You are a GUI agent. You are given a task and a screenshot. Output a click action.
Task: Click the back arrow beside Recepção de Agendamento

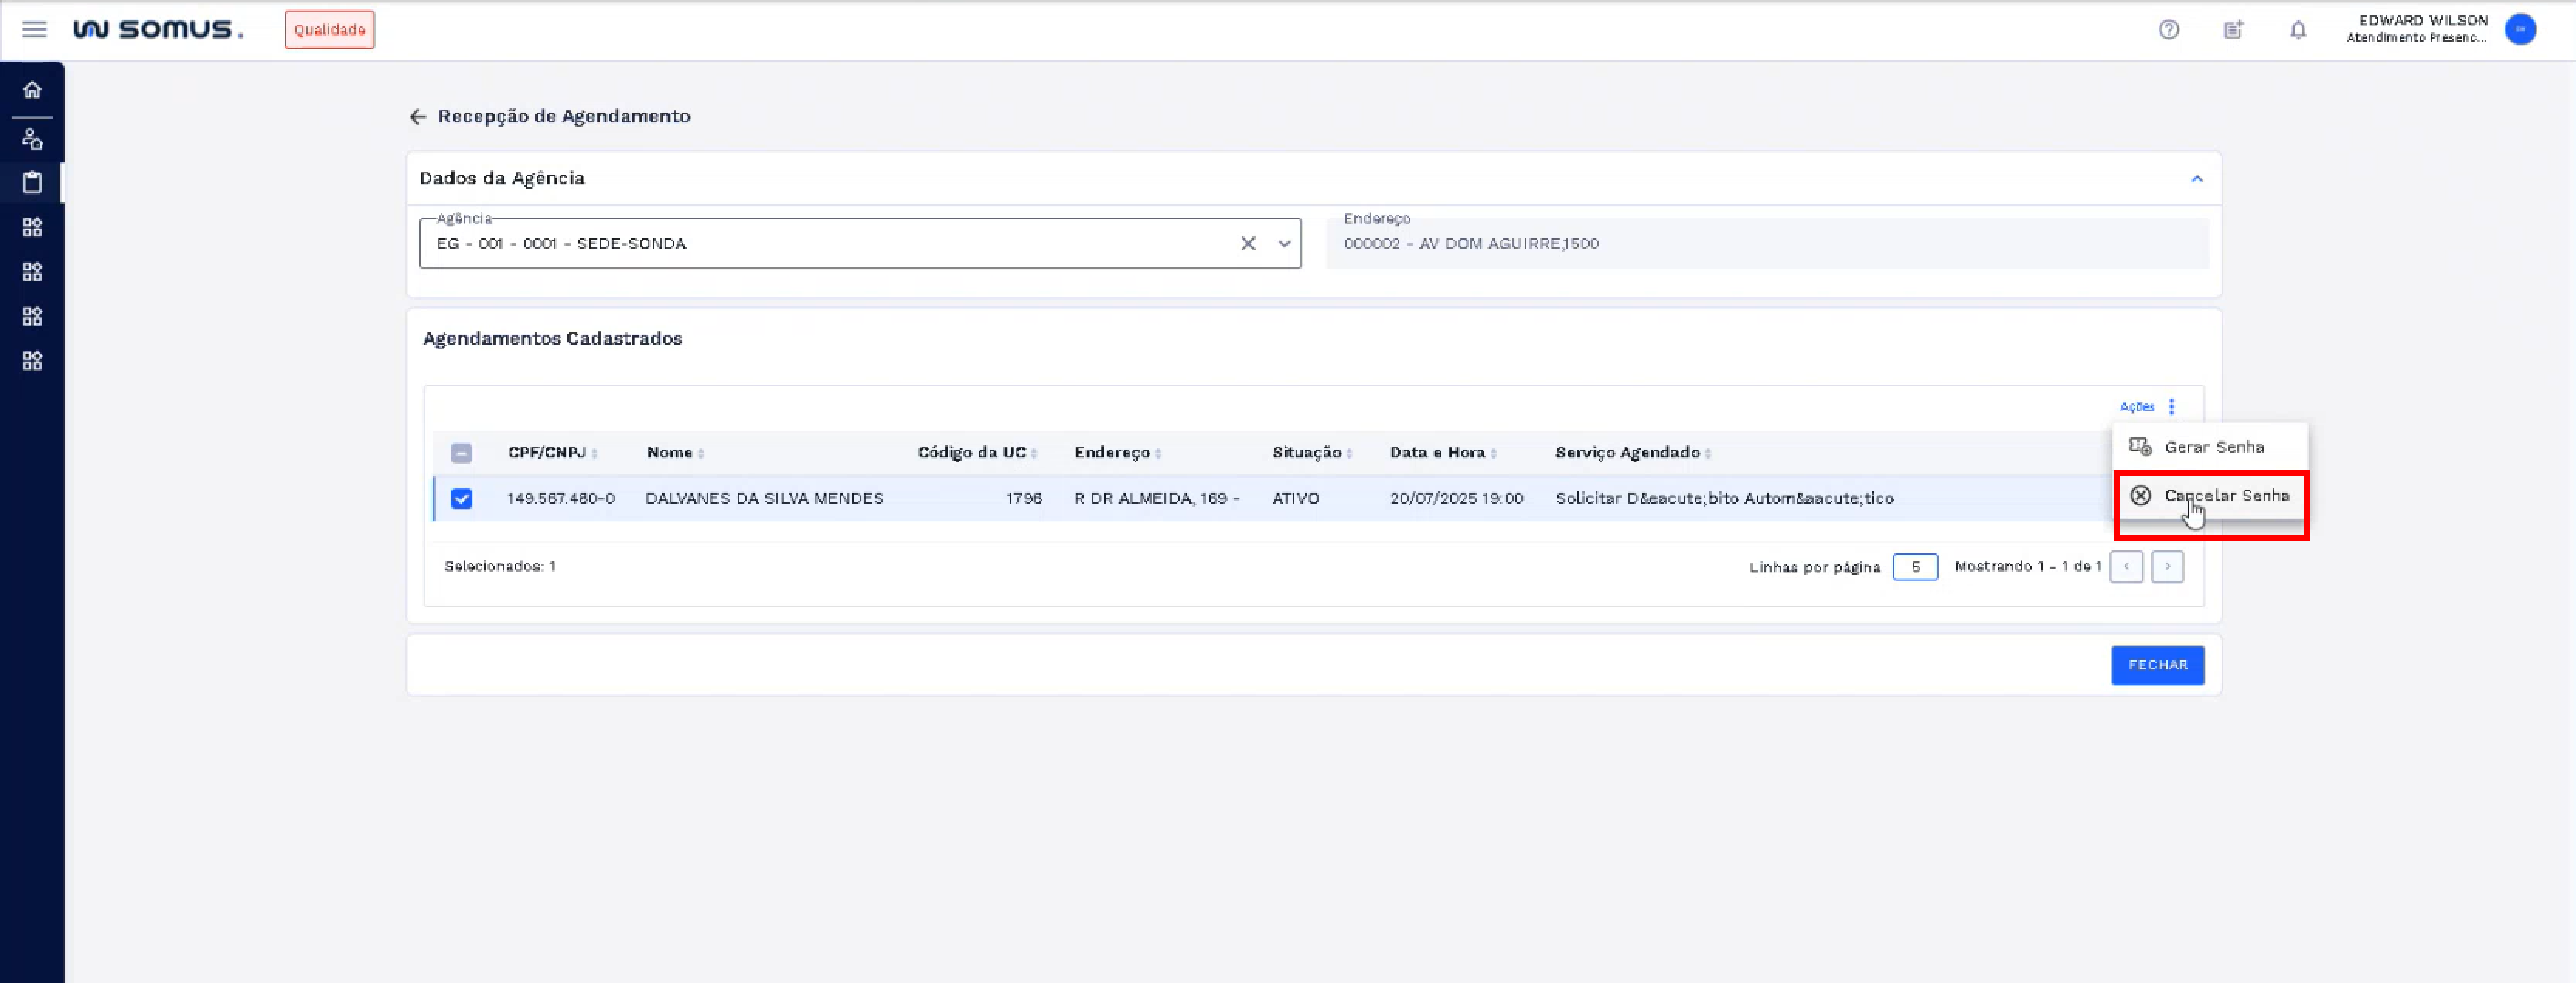click(x=418, y=117)
